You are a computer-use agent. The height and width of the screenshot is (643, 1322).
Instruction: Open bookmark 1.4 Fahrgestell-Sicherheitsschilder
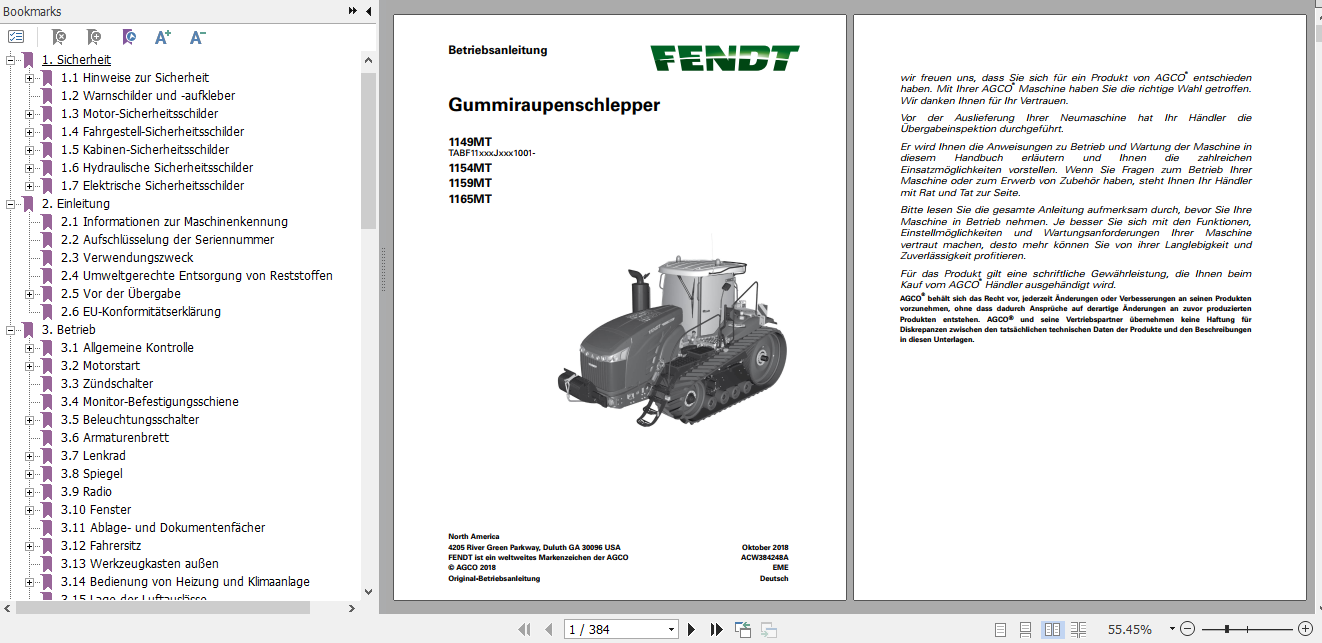tap(152, 131)
